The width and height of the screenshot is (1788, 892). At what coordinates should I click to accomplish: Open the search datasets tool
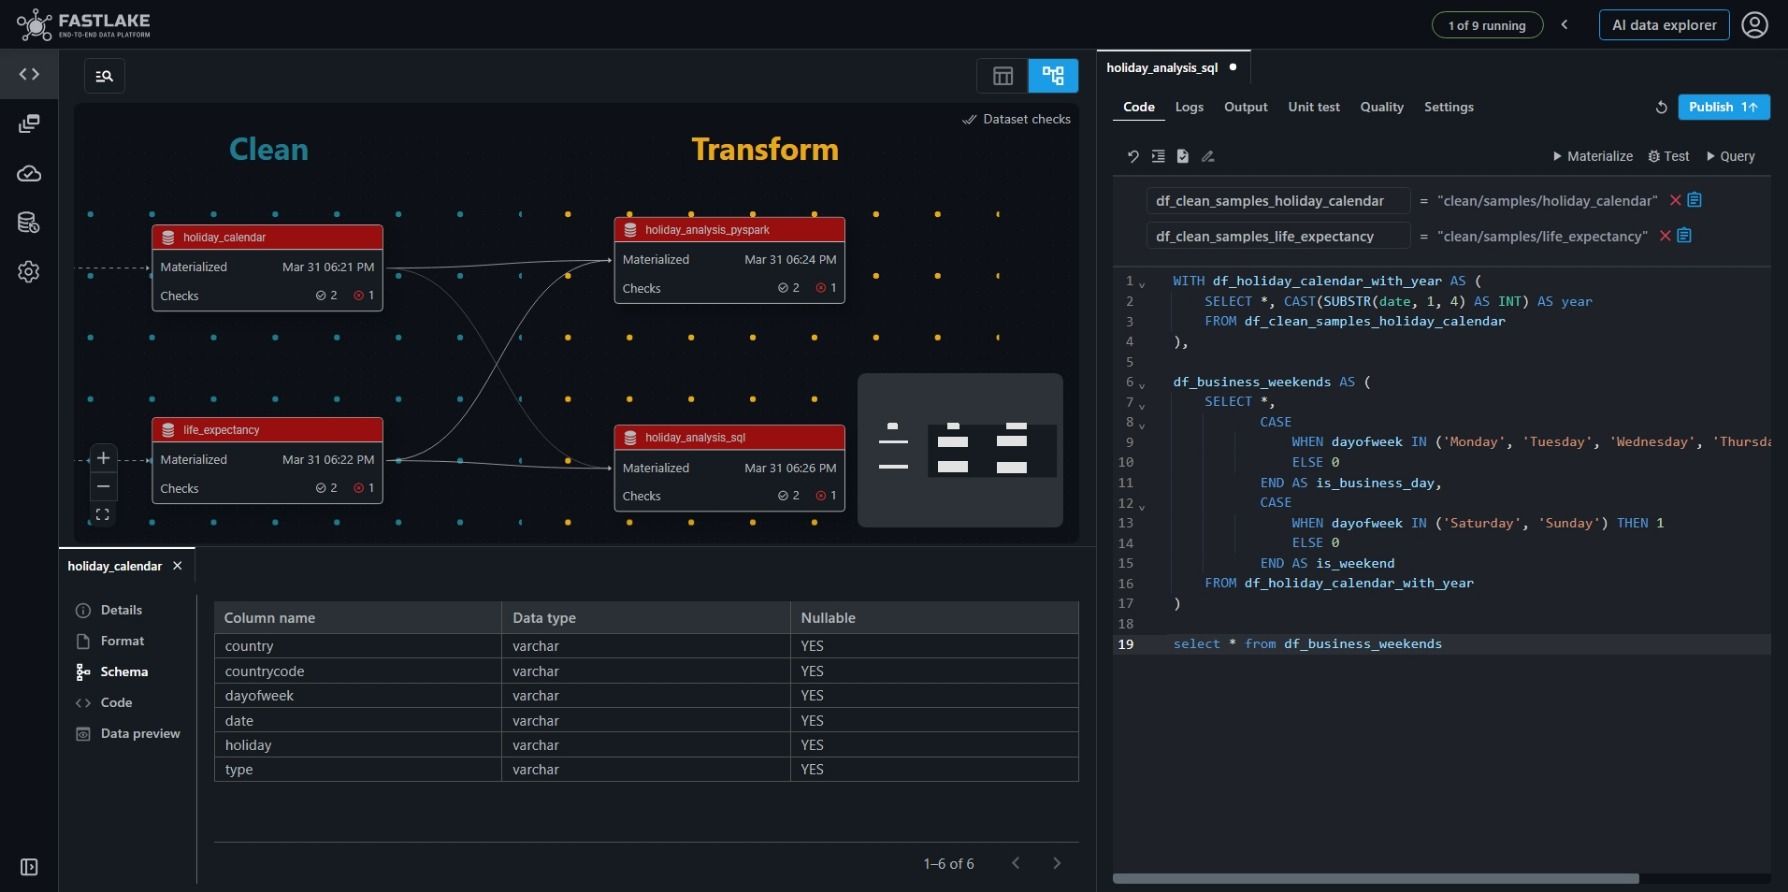point(104,76)
